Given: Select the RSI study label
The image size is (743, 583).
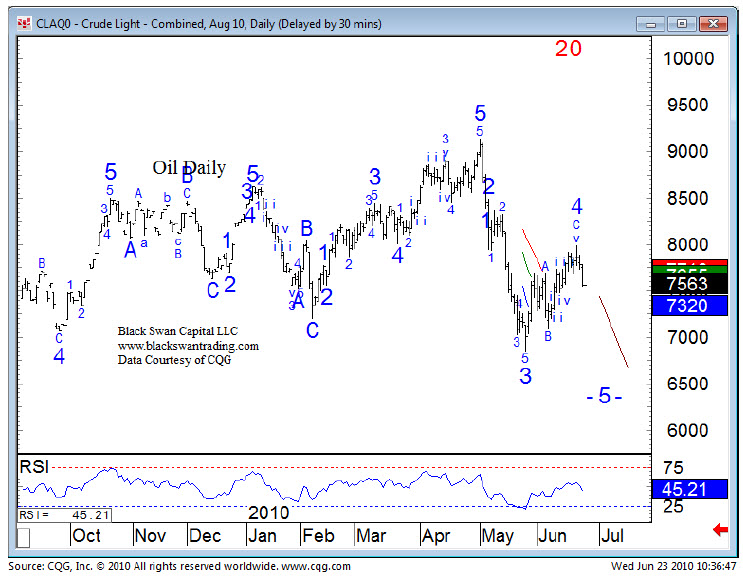Looking at the screenshot, I should (34, 467).
